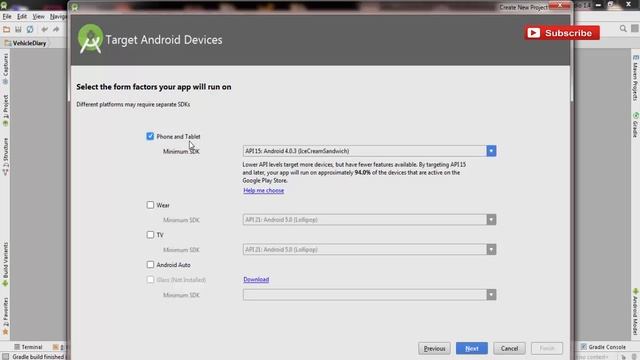Open Glass Minimum SDK dropdown arrow
The image size is (640, 360).
click(491, 295)
